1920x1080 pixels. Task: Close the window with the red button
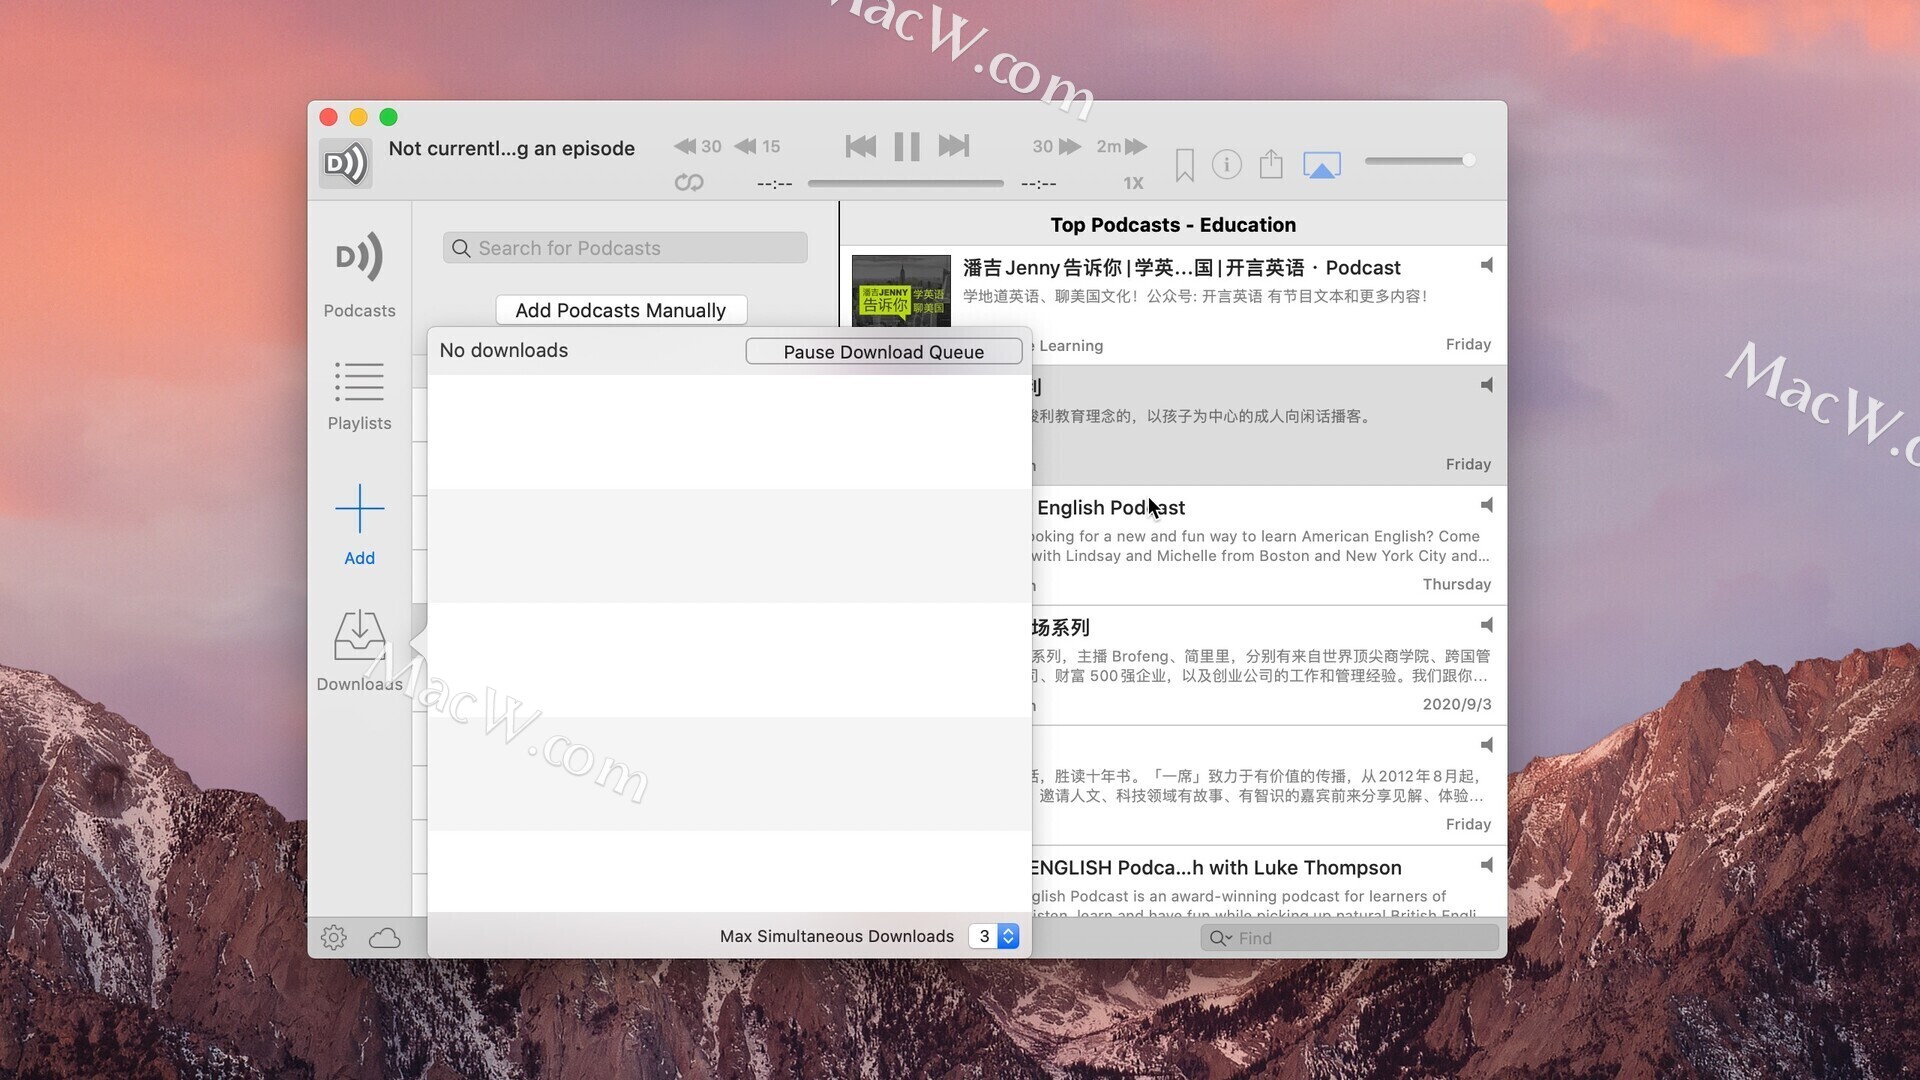click(328, 117)
